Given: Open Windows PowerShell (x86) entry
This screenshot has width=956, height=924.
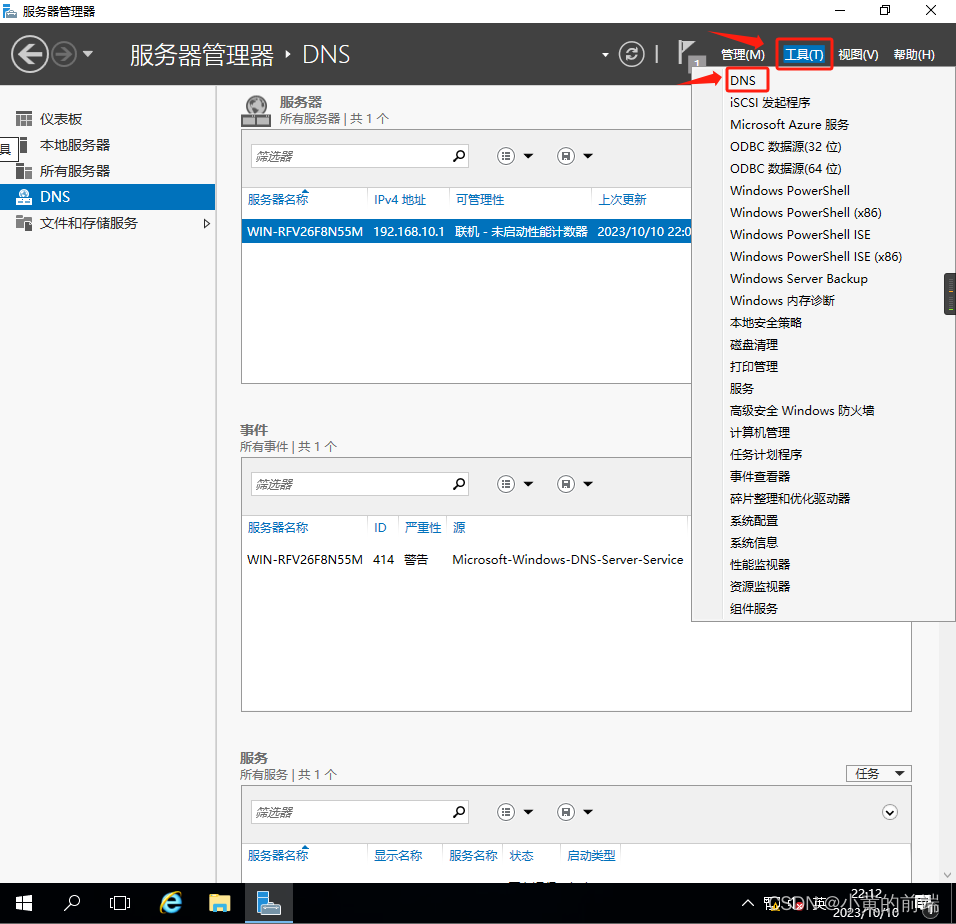Looking at the screenshot, I should pyautogui.click(x=805, y=212).
